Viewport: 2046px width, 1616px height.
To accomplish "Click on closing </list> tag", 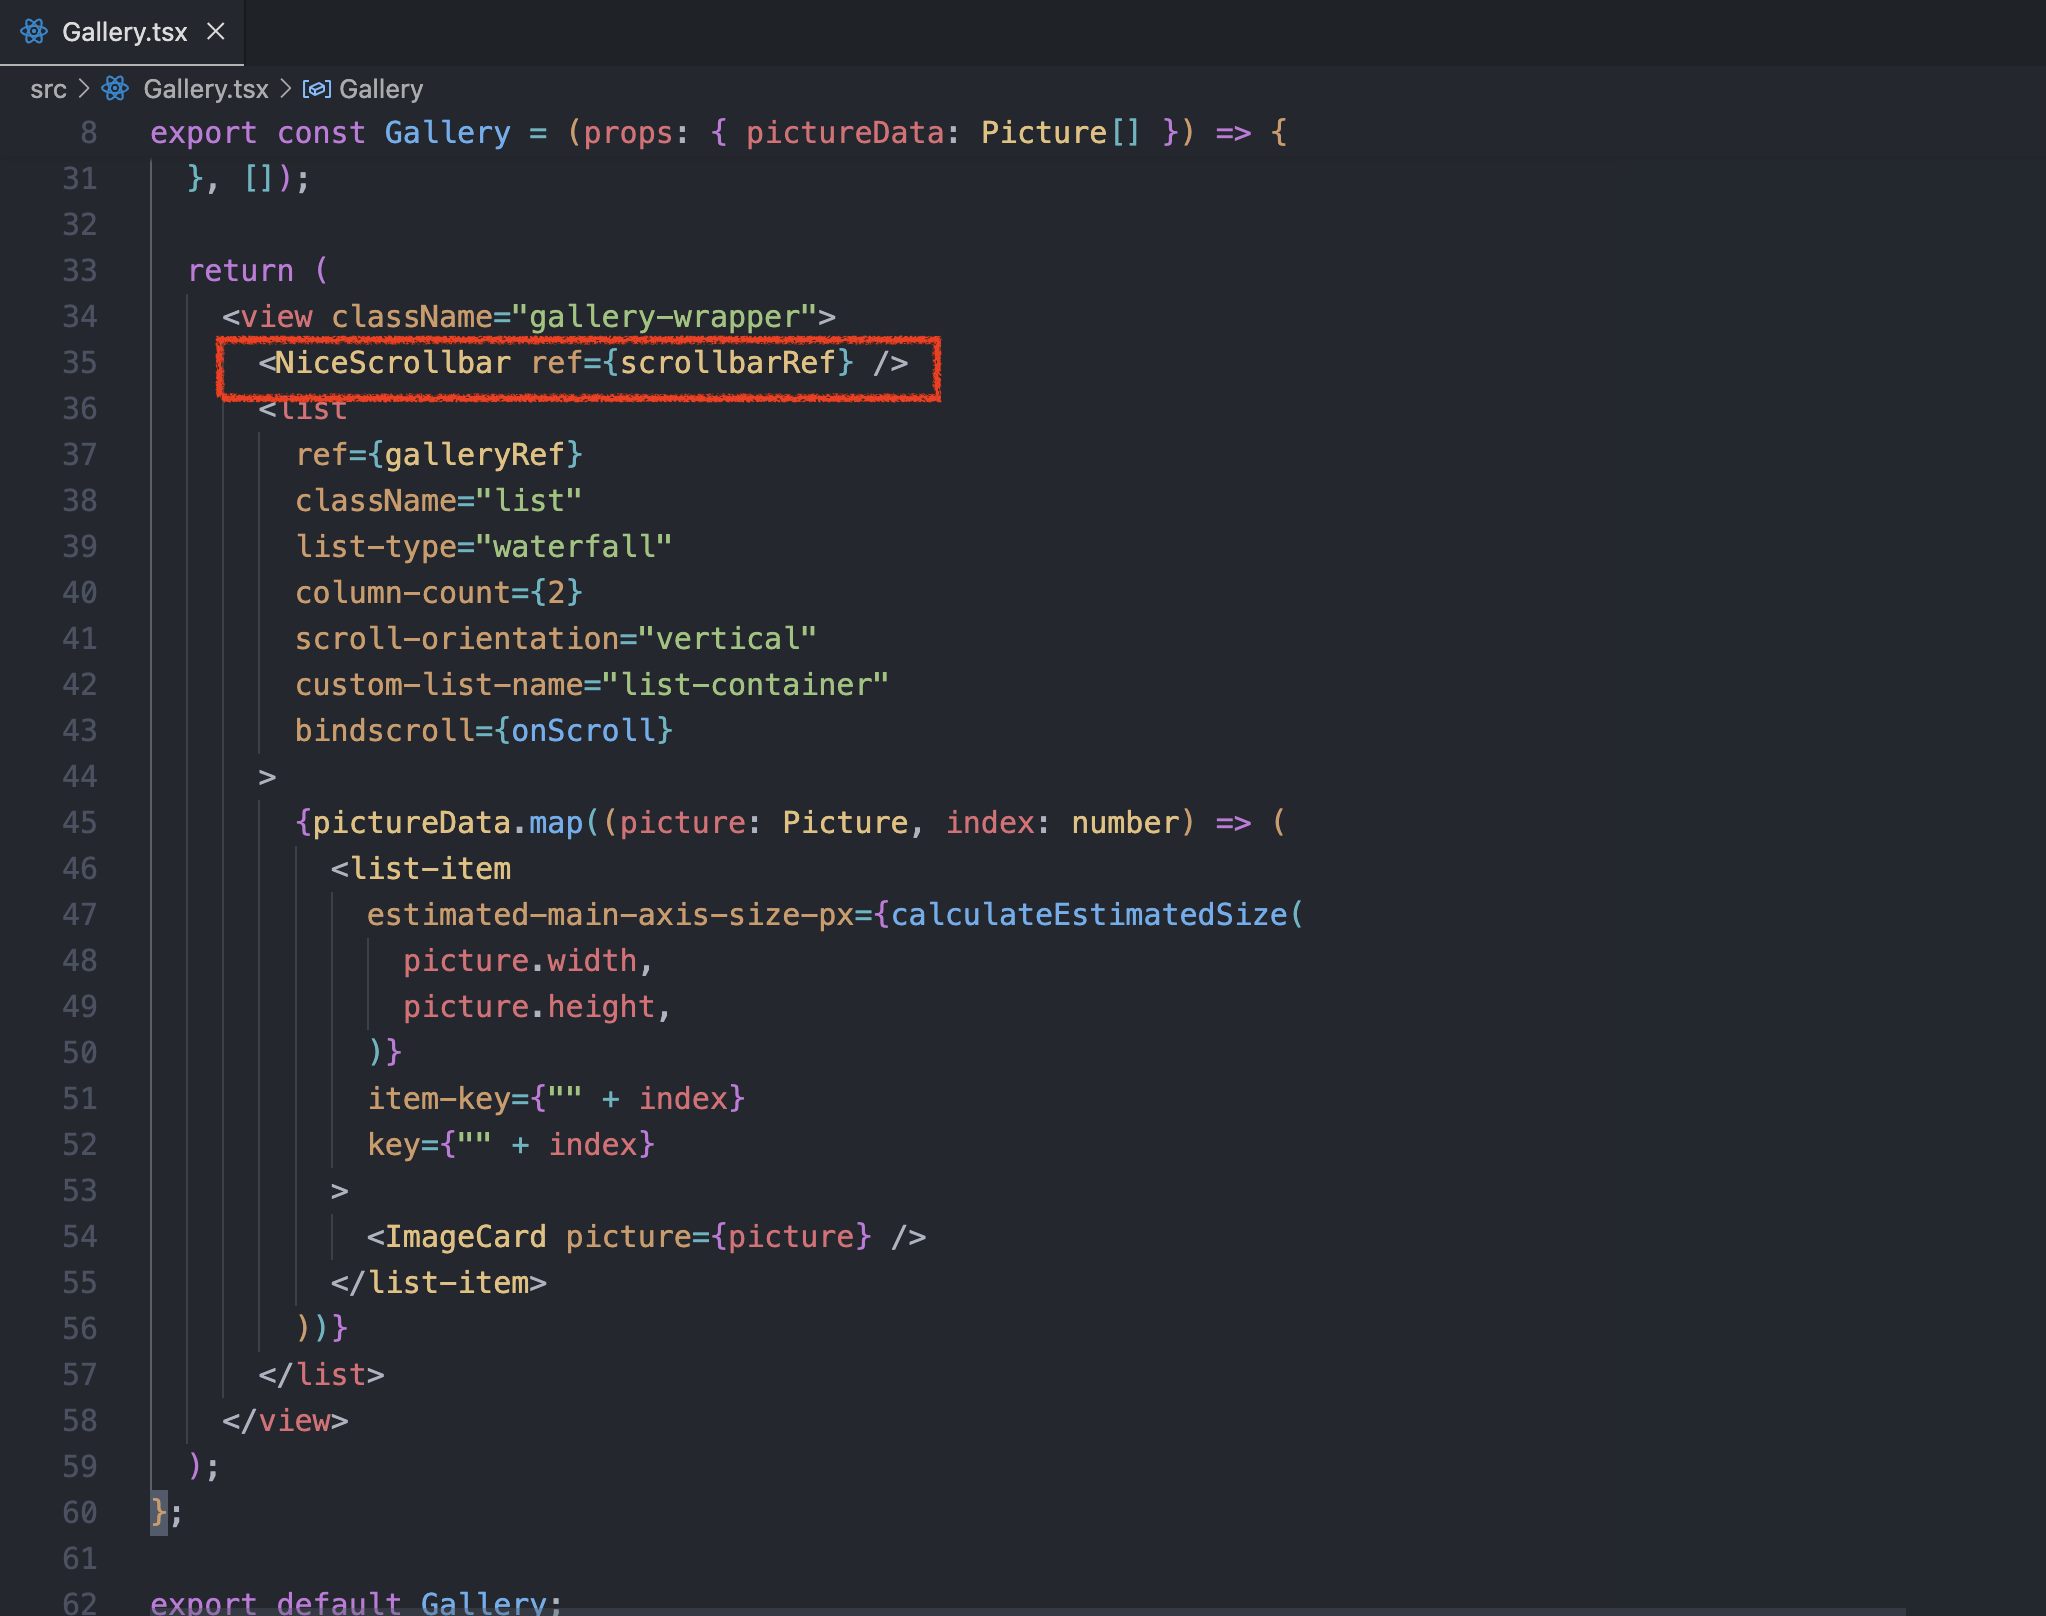I will pyautogui.click(x=321, y=1375).
